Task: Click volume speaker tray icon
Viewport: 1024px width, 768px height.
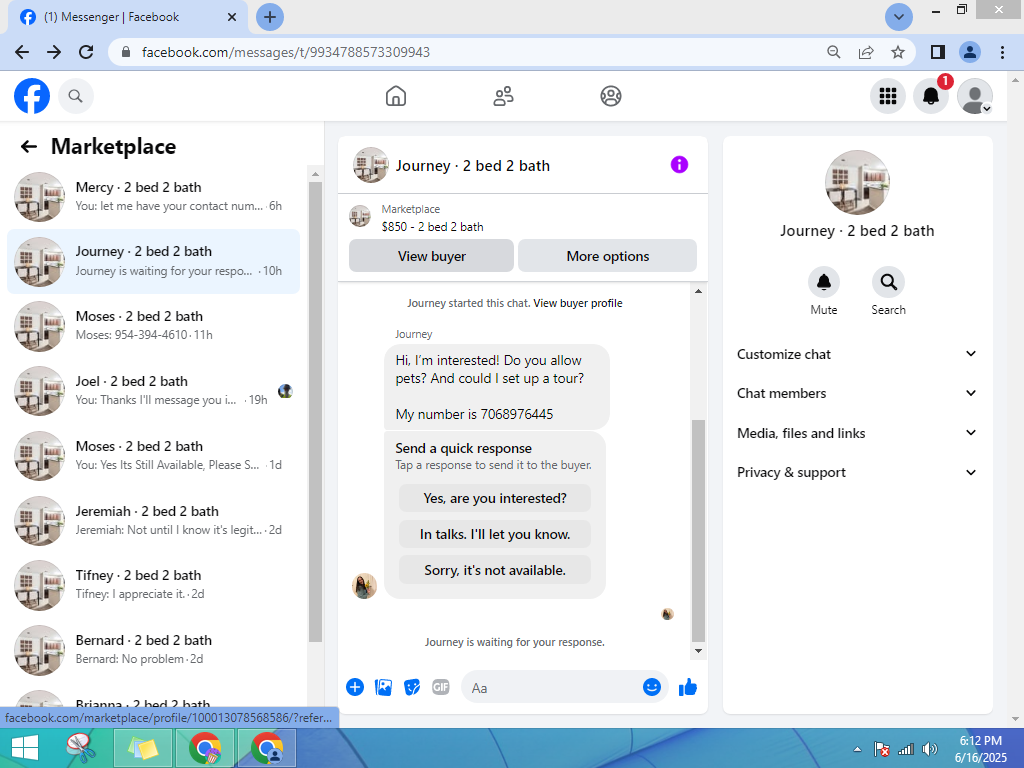Action: [x=929, y=749]
